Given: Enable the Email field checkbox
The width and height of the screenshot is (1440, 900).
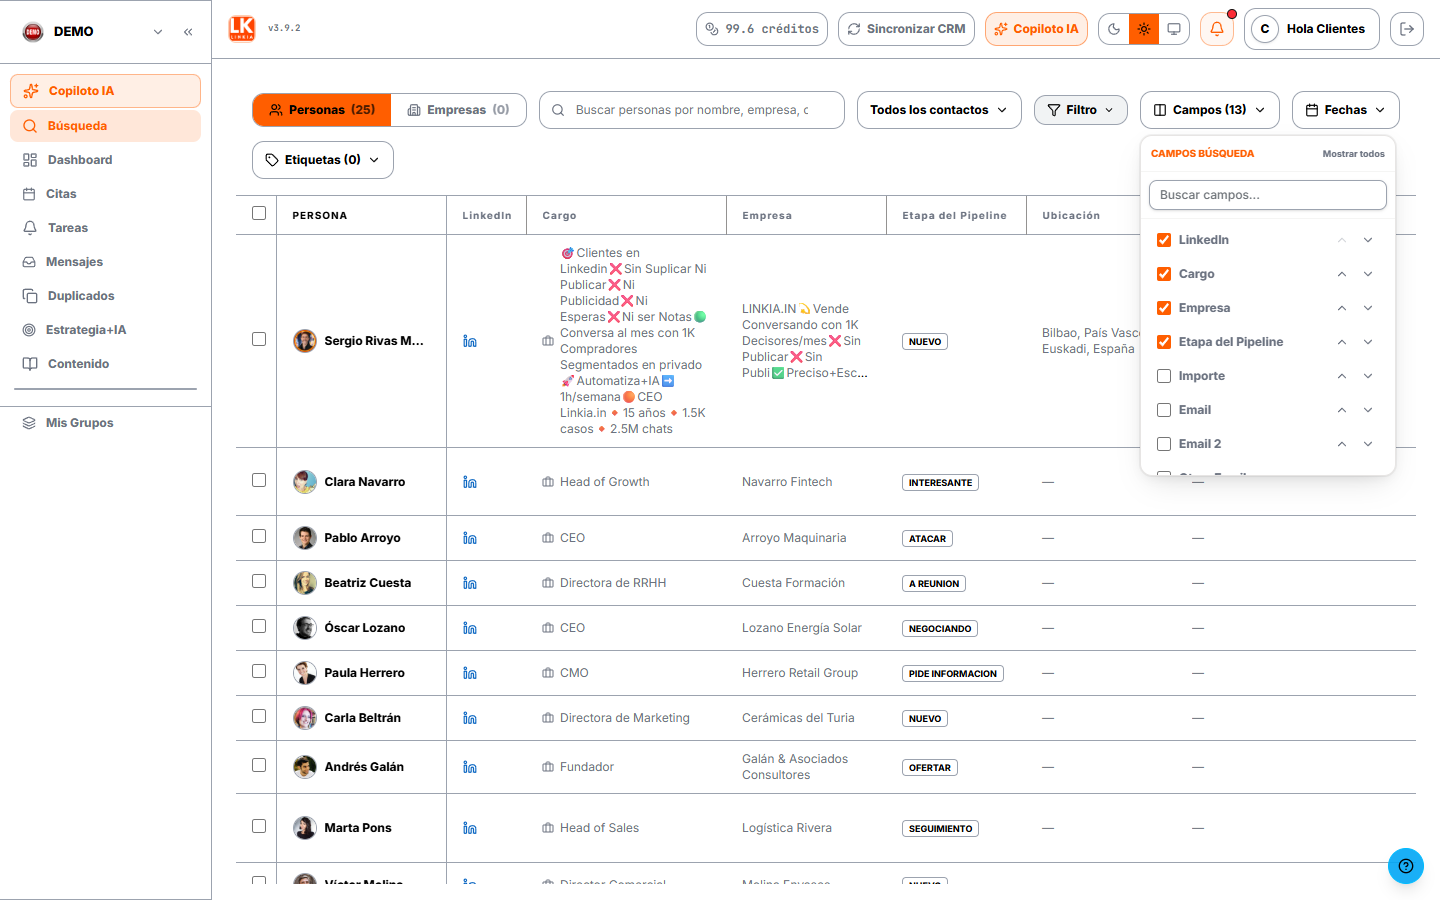Looking at the screenshot, I should [1164, 410].
